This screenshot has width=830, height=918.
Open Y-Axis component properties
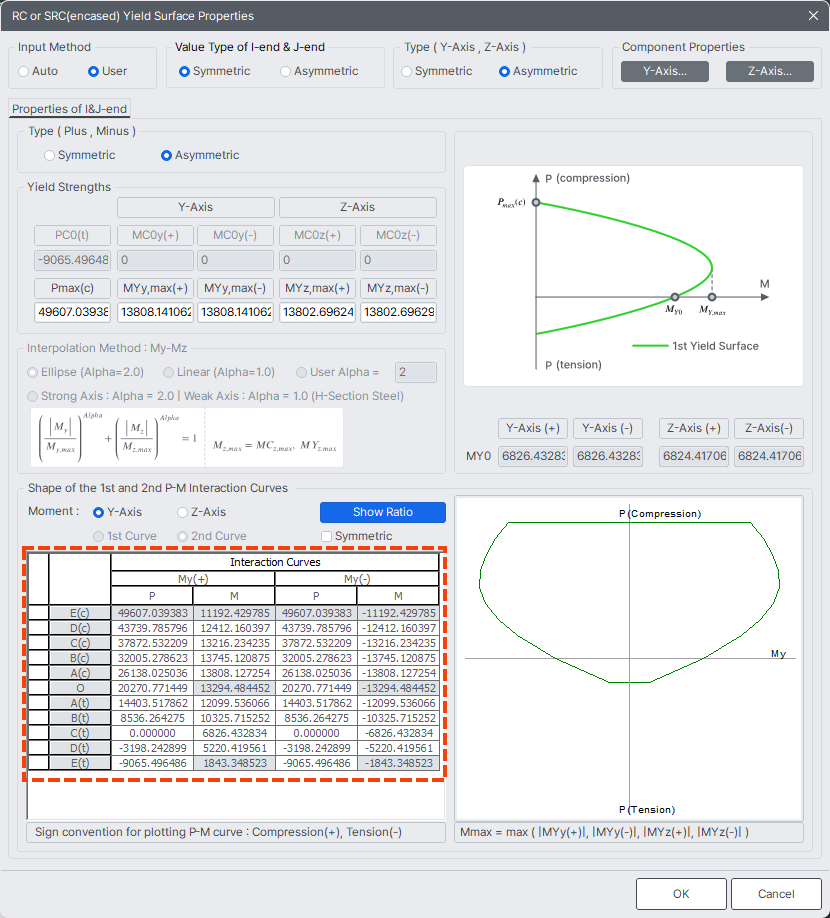664,71
